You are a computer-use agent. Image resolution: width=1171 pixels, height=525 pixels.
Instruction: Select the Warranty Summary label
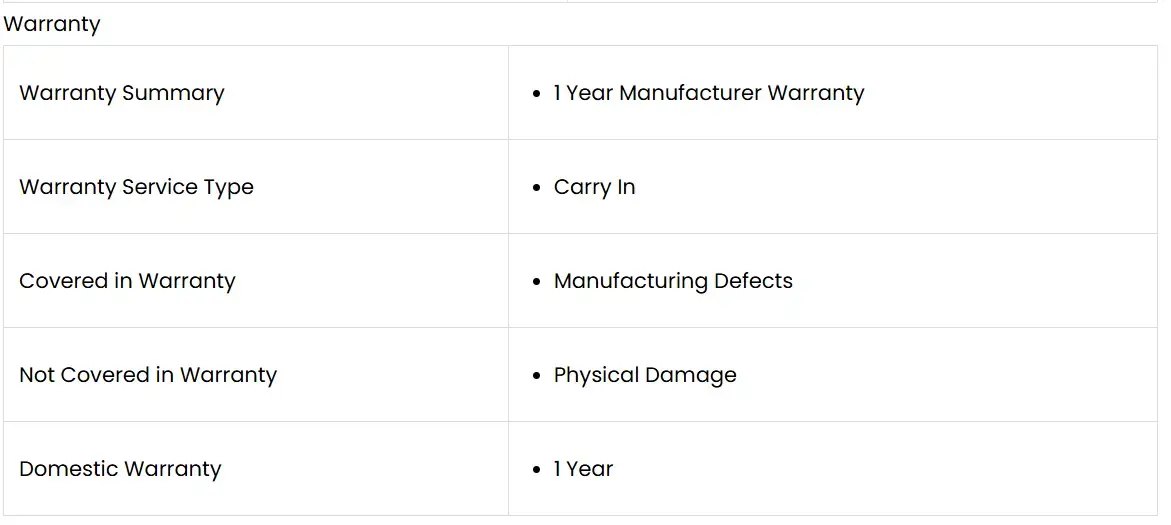click(121, 93)
